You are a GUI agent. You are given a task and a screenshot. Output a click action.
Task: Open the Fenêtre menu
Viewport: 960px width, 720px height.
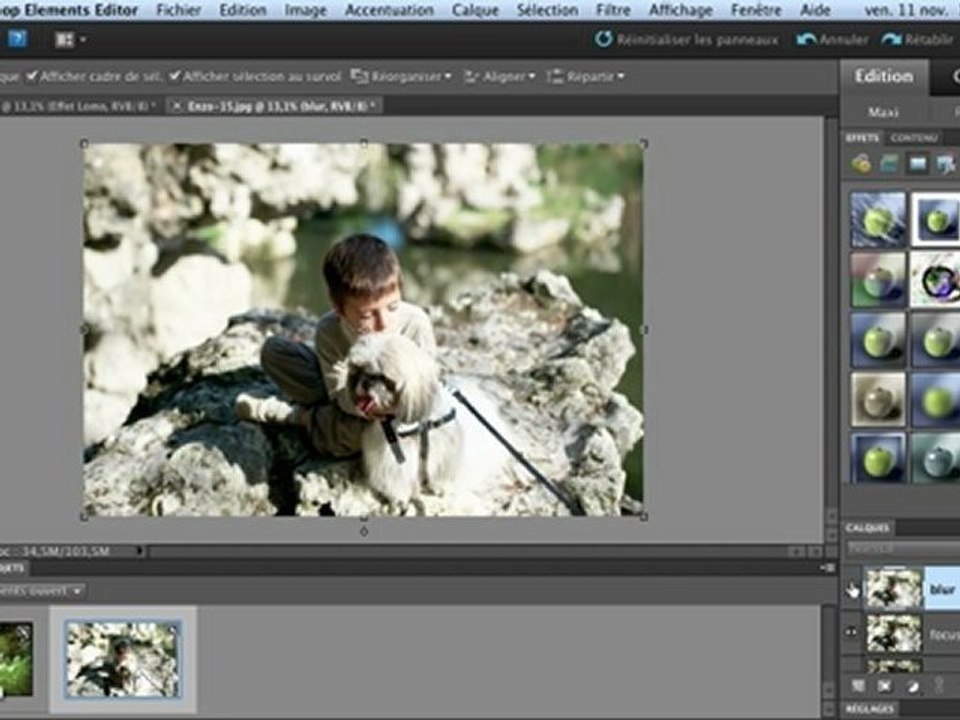[x=756, y=10]
